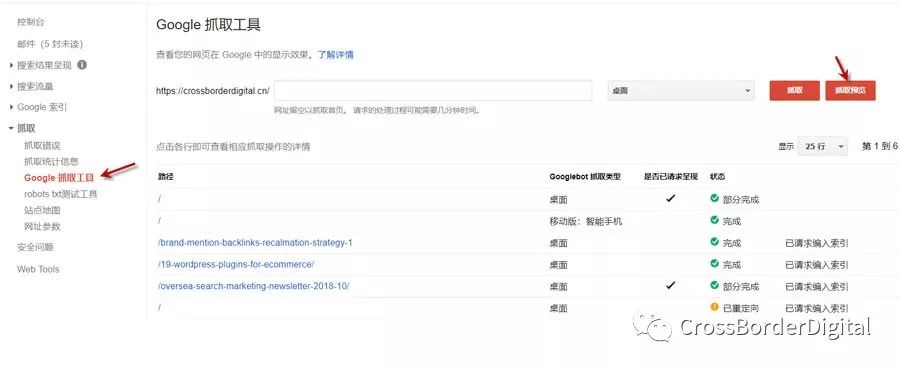This screenshot has width=900, height=369.
Task: Open 抓取统计信息 in the sidebar
Action: click(51, 162)
